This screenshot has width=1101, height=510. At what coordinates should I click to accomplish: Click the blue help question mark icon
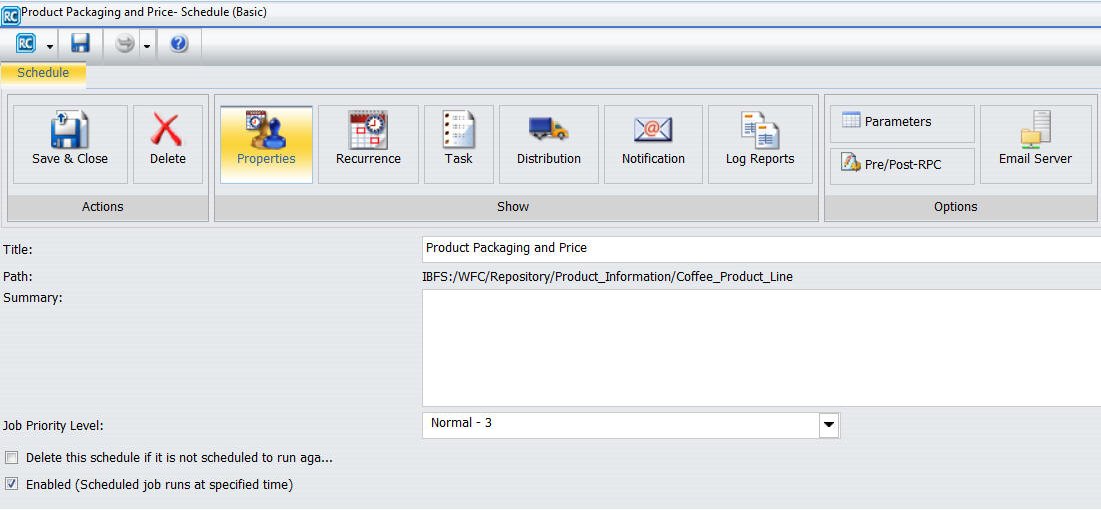(179, 44)
